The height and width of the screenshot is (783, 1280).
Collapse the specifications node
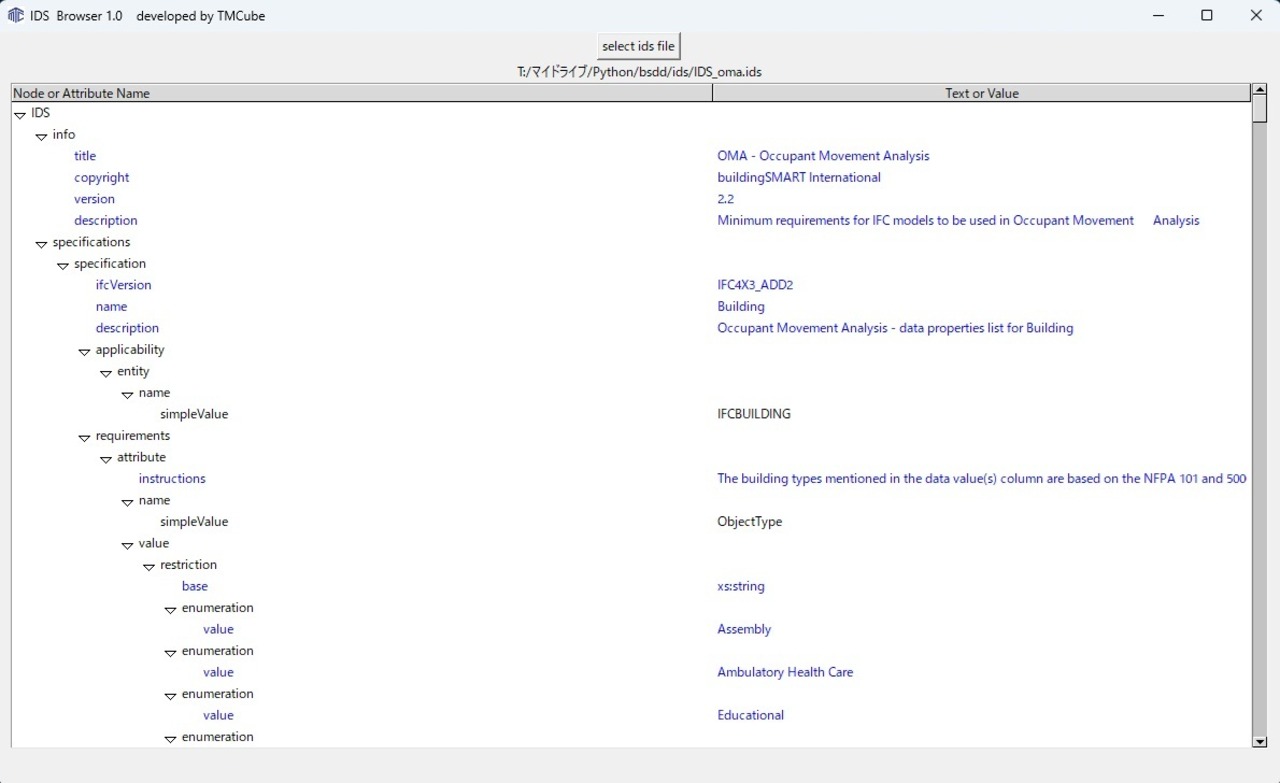point(41,243)
